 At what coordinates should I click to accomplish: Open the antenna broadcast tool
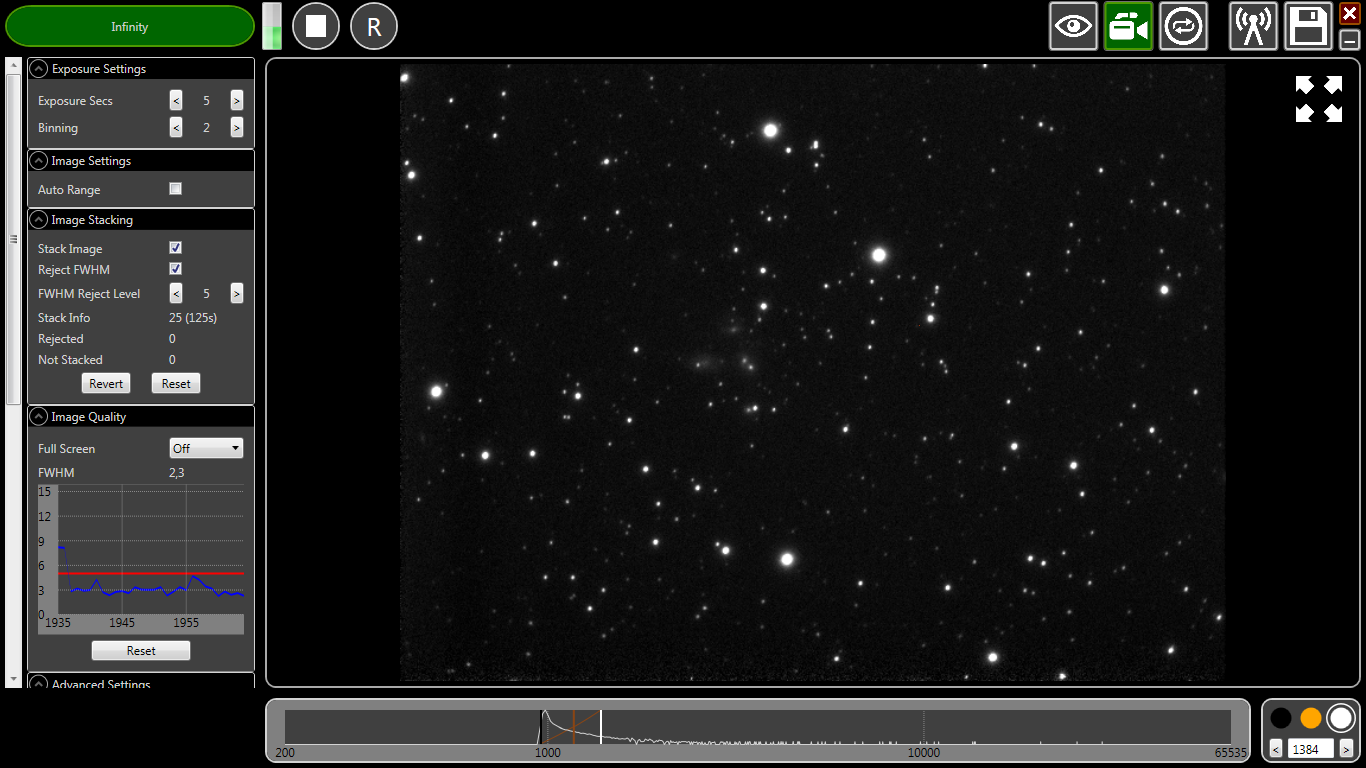pos(1253,26)
